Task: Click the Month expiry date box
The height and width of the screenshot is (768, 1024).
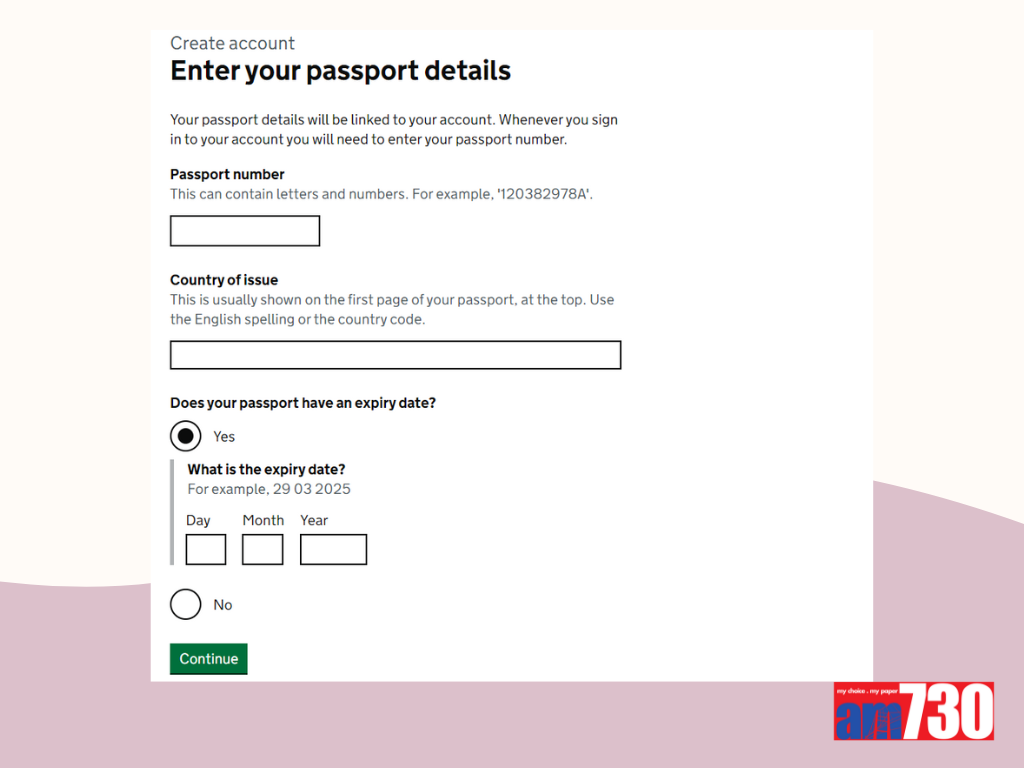Action: click(263, 549)
